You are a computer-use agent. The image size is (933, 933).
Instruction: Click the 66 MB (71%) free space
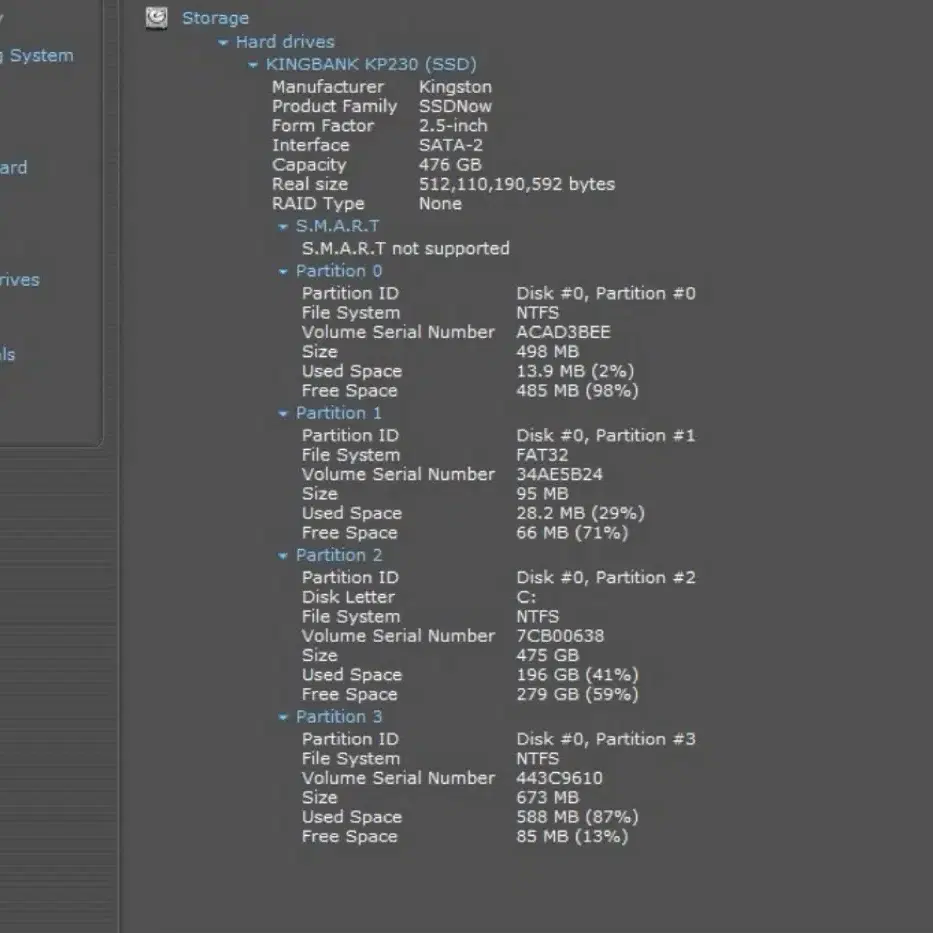pyautogui.click(x=572, y=533)
